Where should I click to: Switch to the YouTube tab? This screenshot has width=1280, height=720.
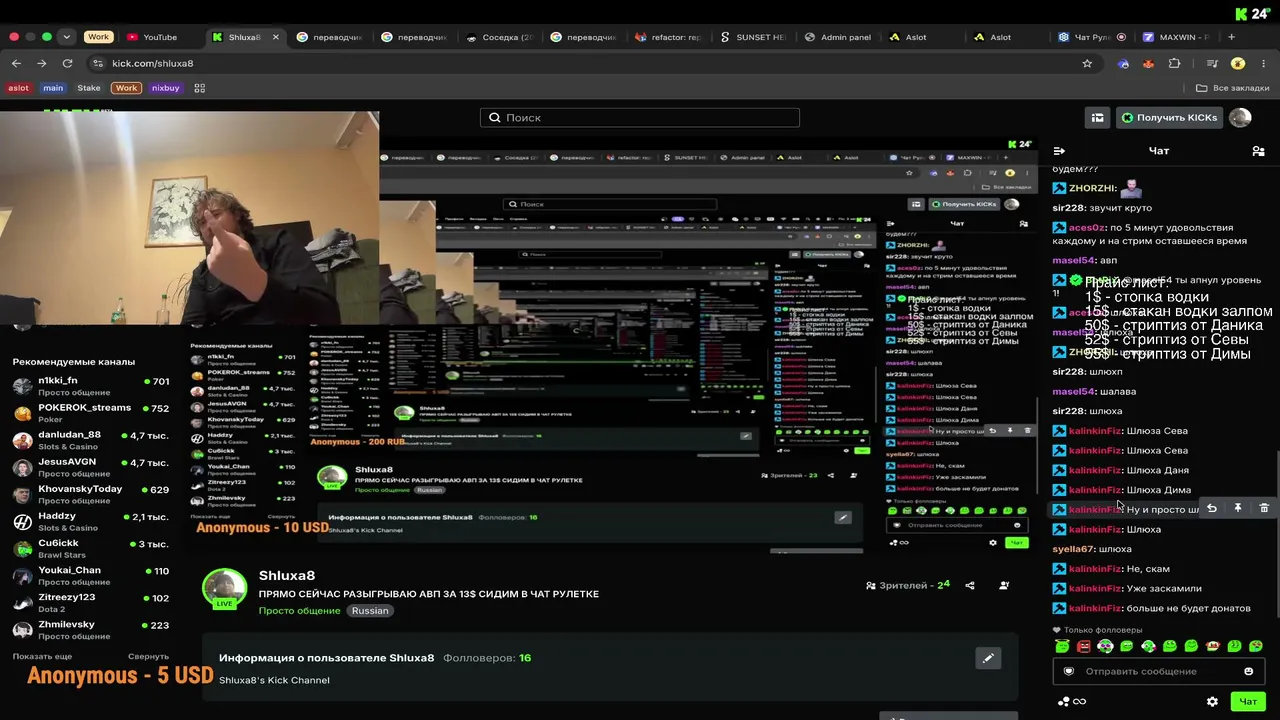point(160,37)
